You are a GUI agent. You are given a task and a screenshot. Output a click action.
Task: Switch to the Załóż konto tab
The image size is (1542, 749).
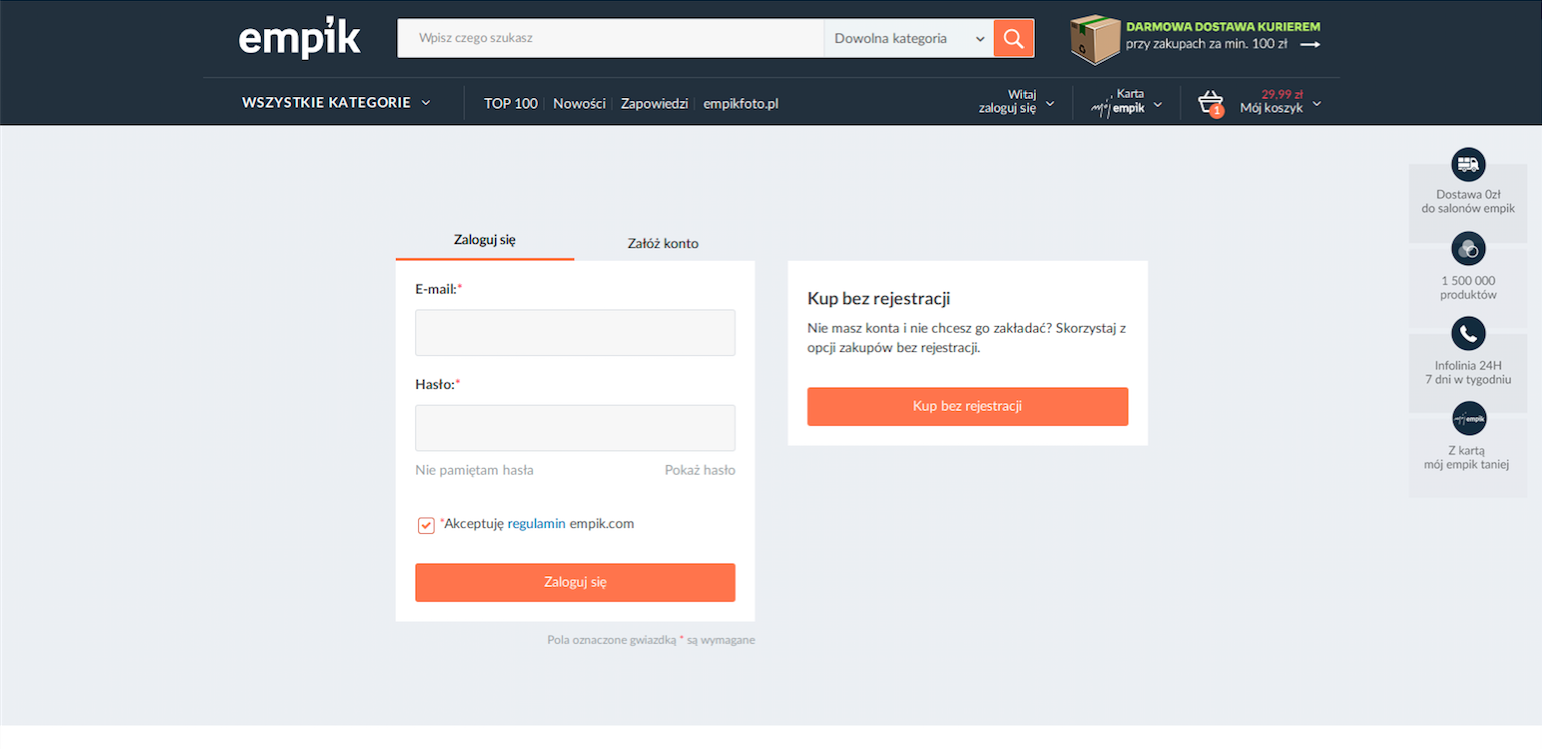click(662, 243)
